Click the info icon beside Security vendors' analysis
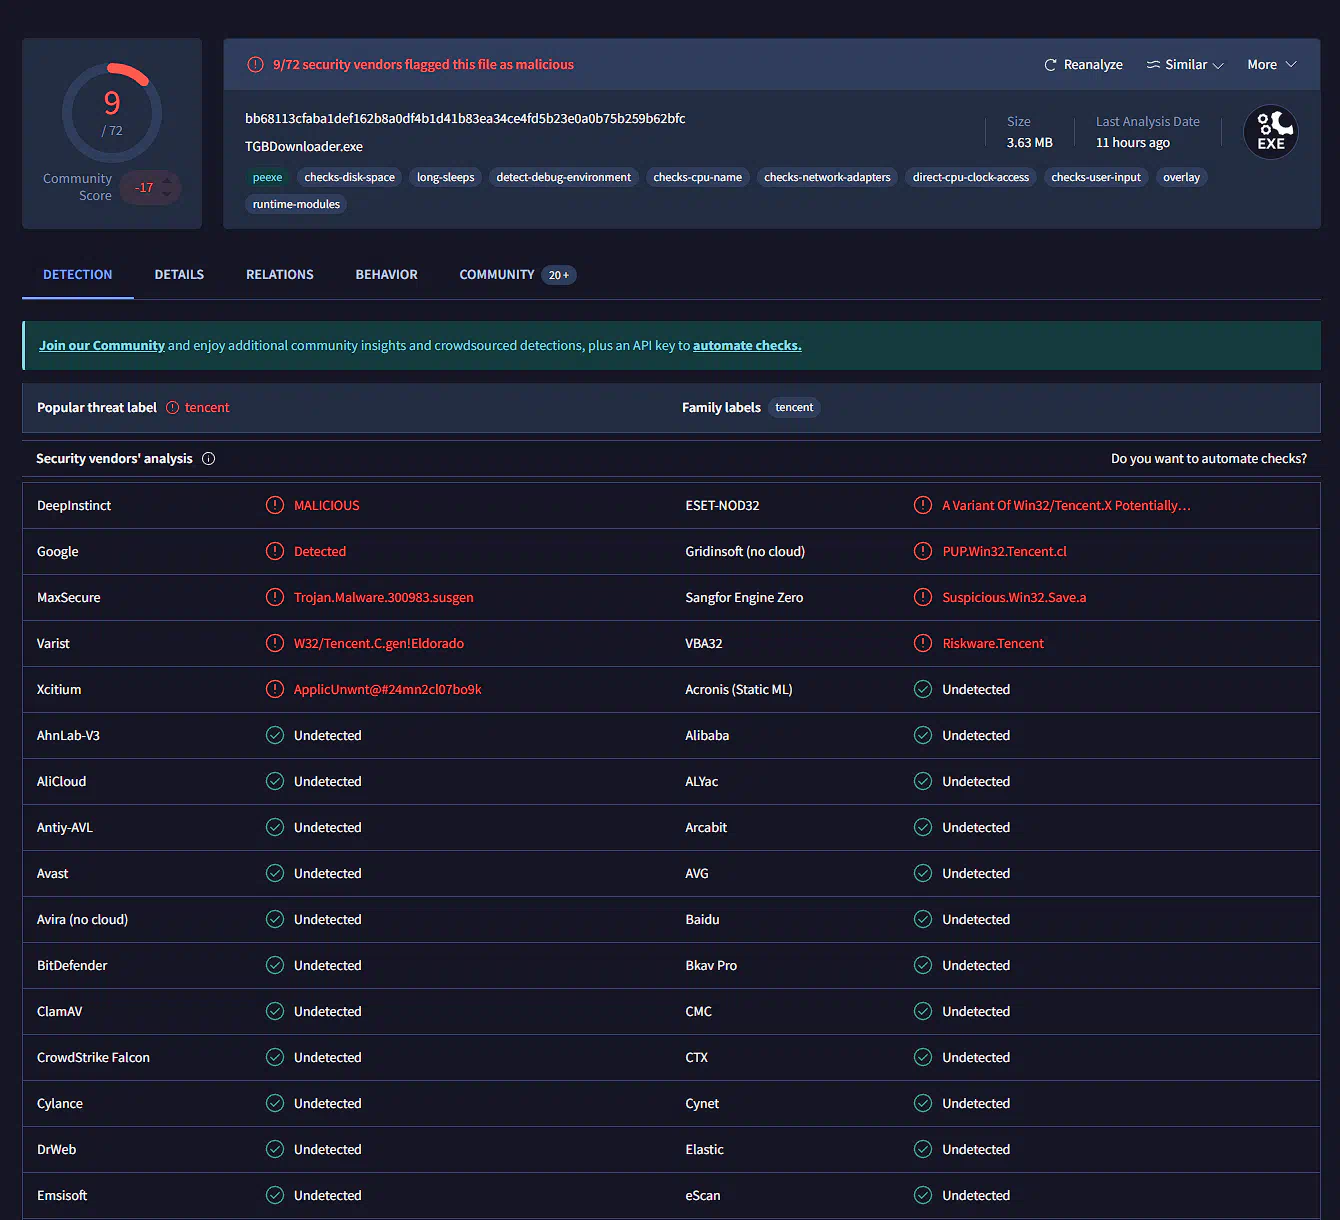Image resolution: width=1340 pixels, height=1220 pixels. tap(209, 459)
